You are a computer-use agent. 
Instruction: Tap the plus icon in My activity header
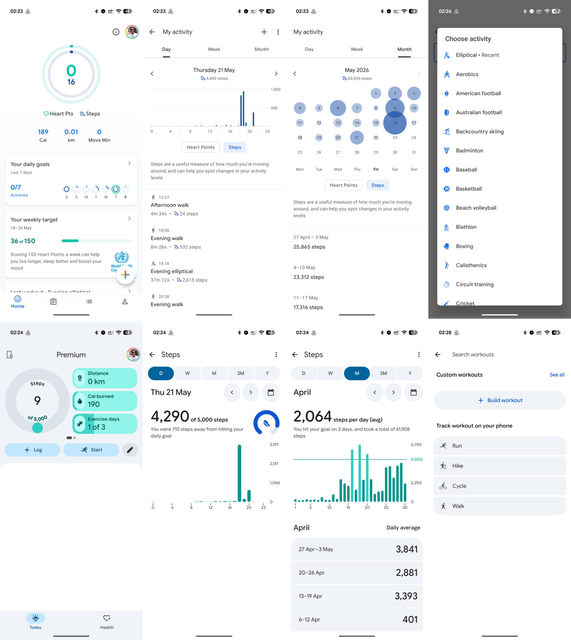click(264, 32)
